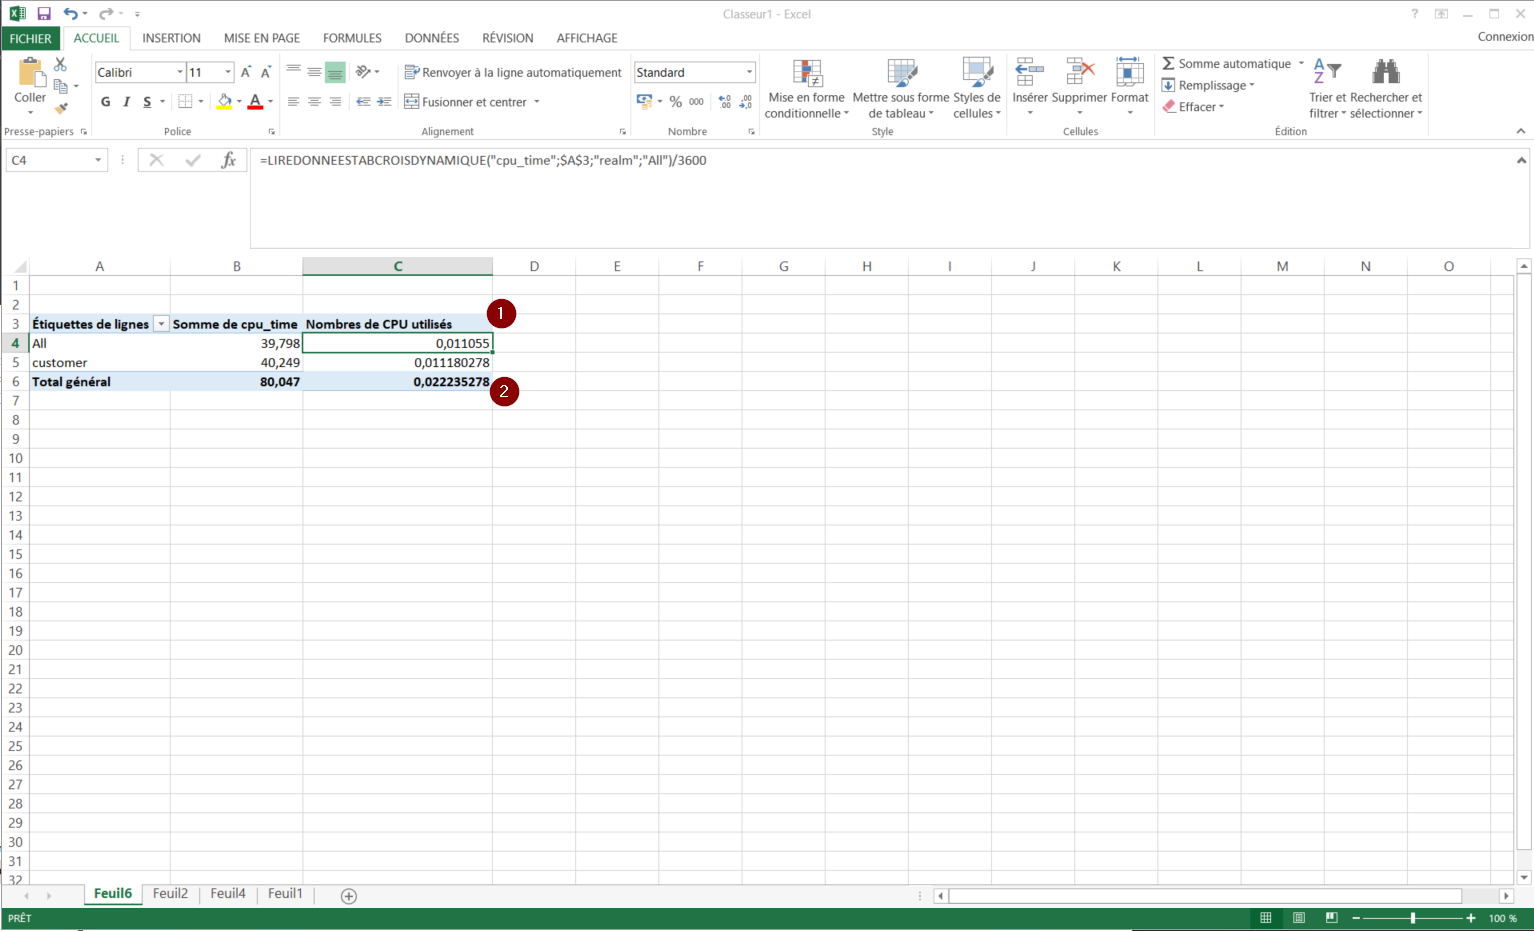This screenshot has width=1534, height=931.
Task: Switch to the Feuil2 sheet tab
Action: pos(170,894)
